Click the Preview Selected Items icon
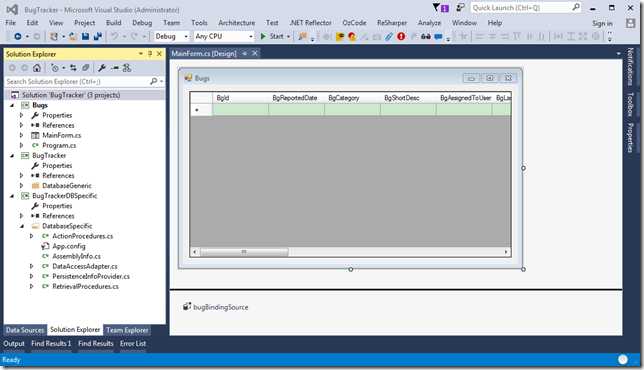The height and width of the screenshot is (370, 644). click(115, 68)
